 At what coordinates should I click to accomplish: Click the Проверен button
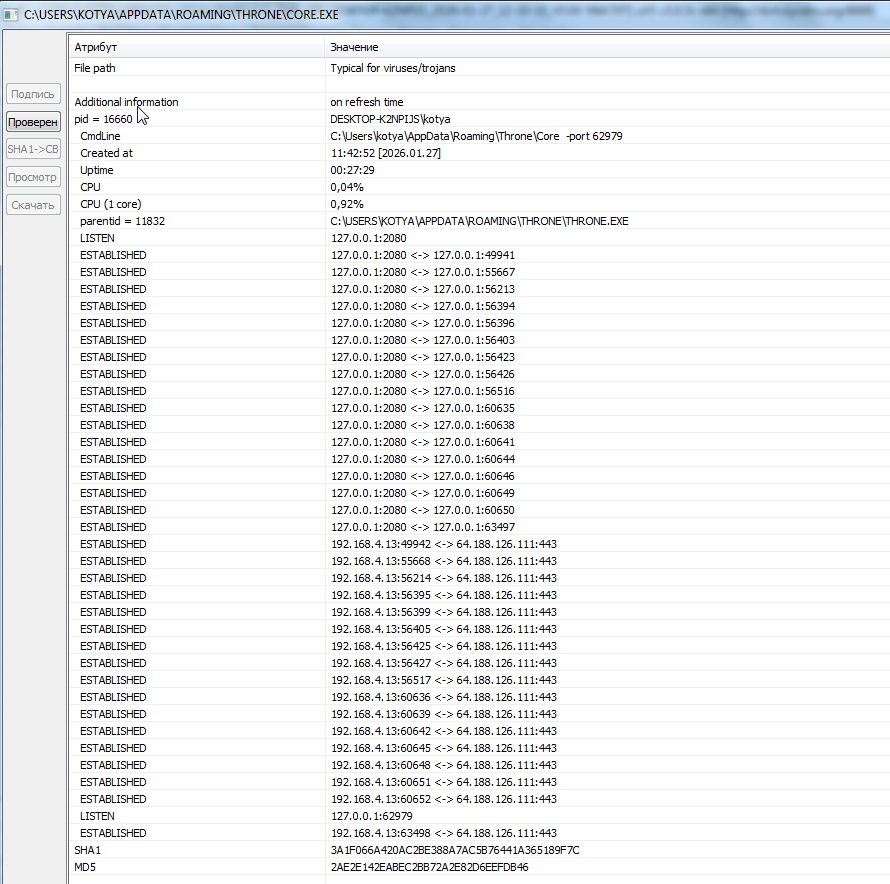pos(33,122)
